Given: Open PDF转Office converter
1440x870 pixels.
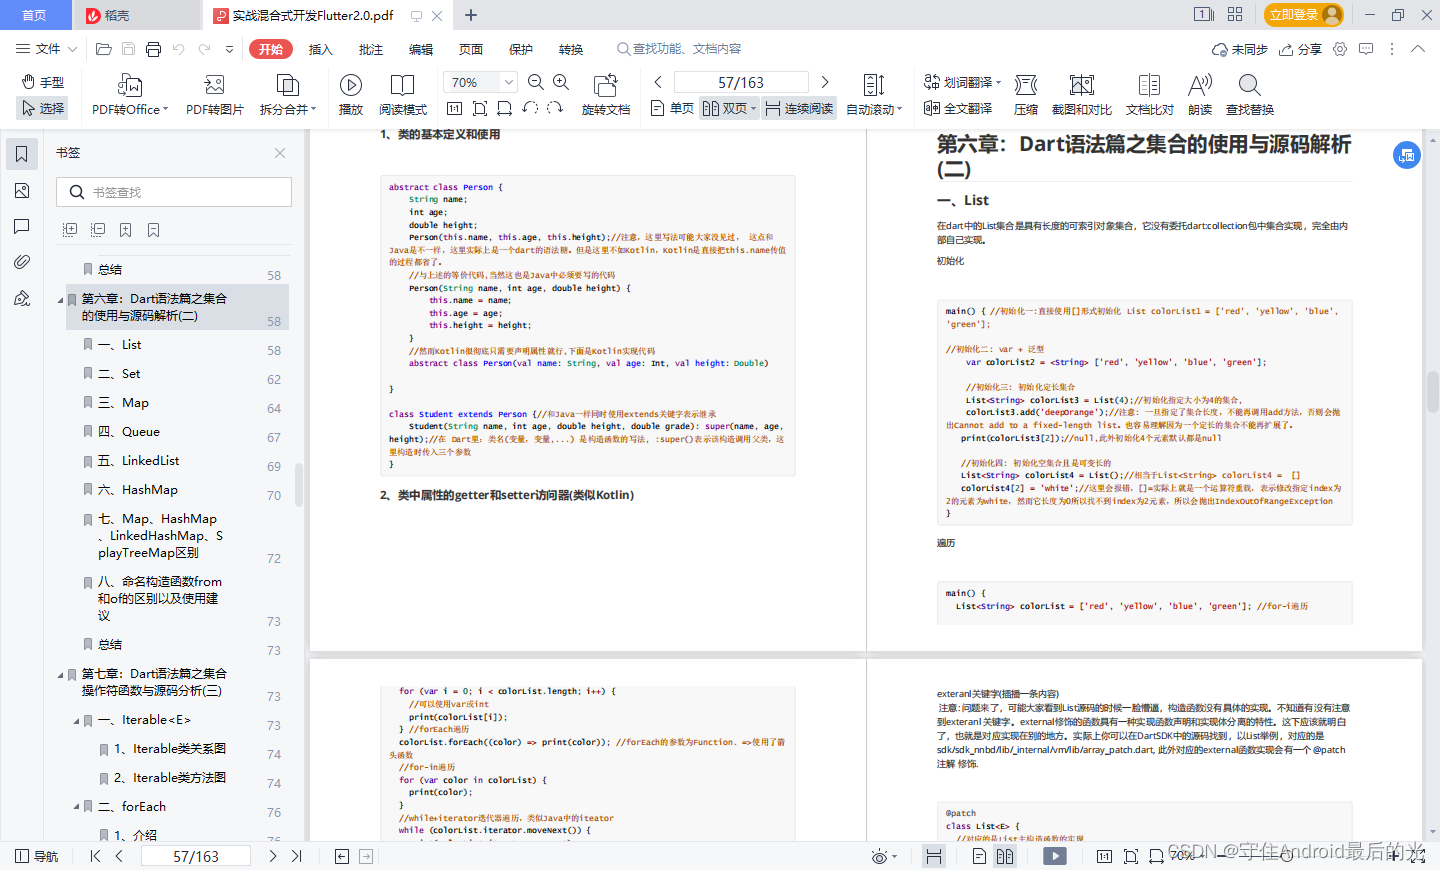Looking at the screenshot, I should (130, 95).
